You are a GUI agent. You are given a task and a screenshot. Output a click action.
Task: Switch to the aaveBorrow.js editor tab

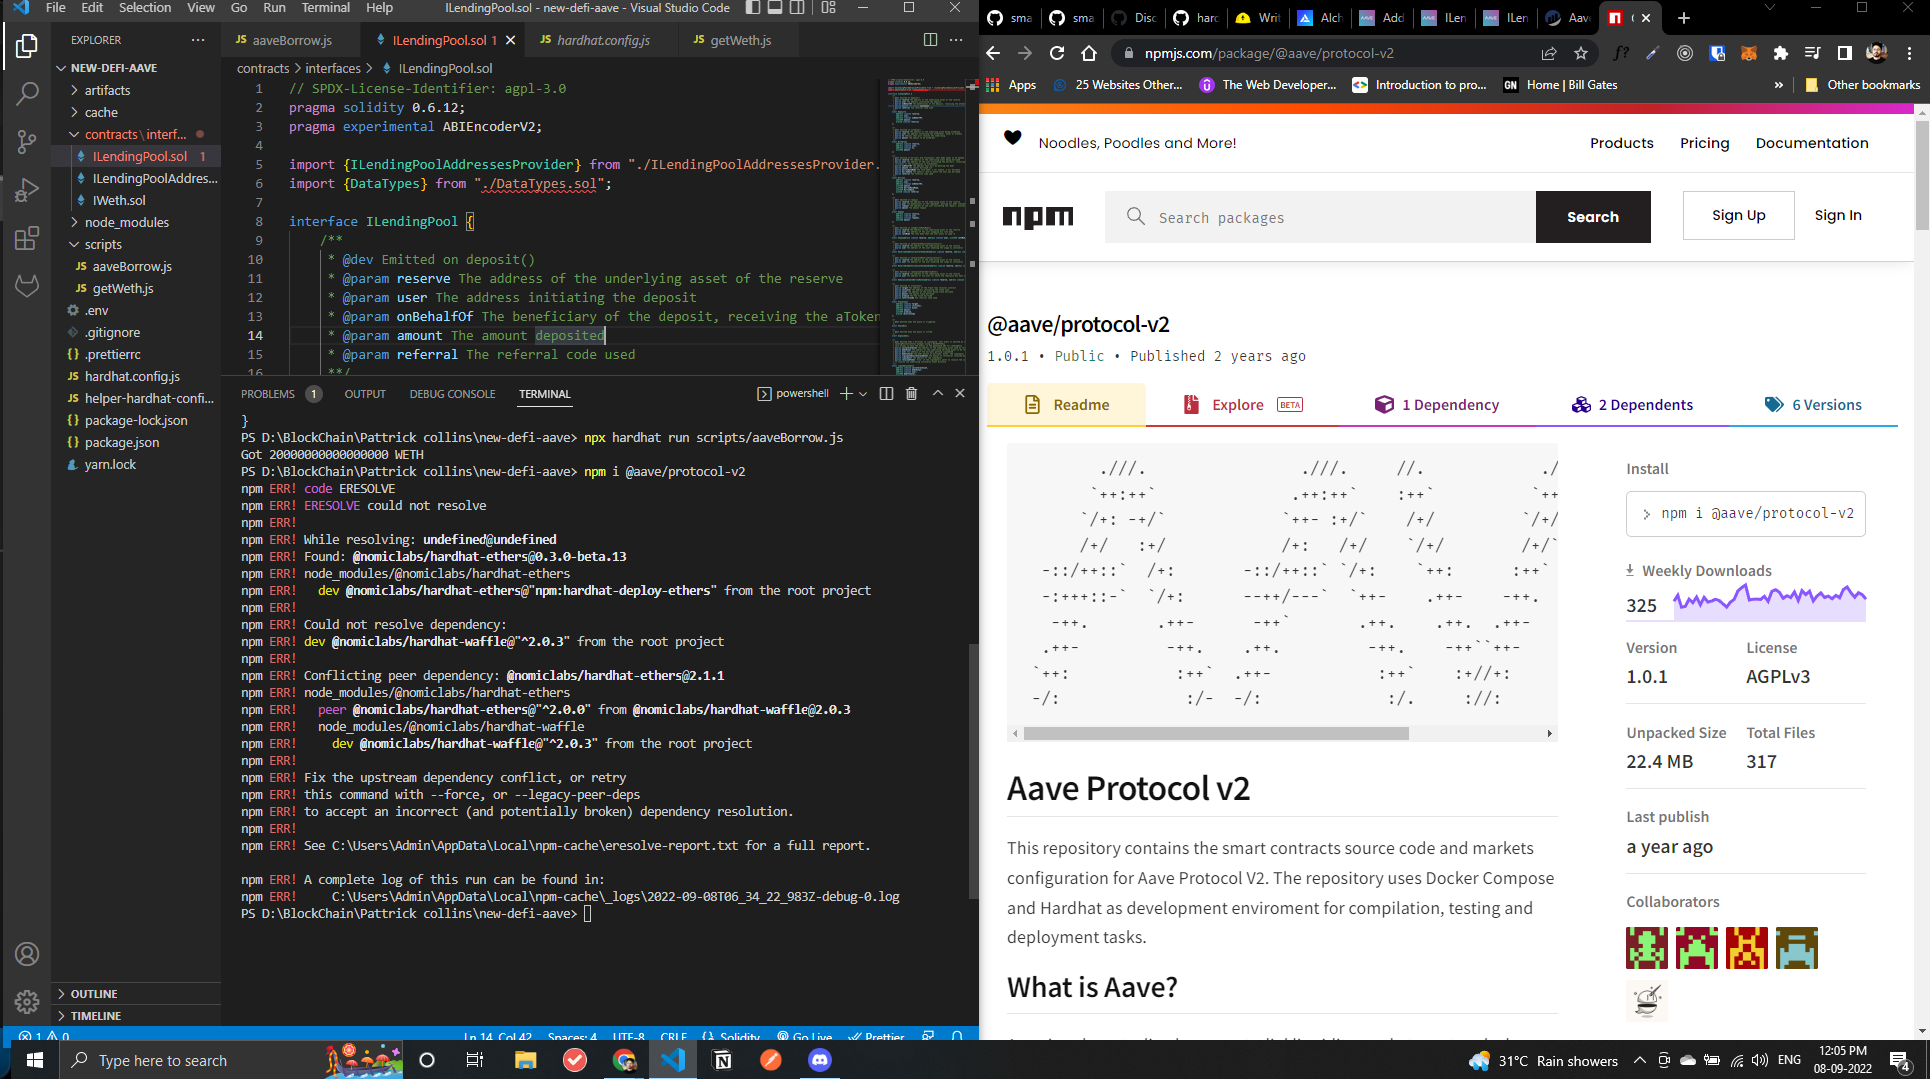click(291, 40)
